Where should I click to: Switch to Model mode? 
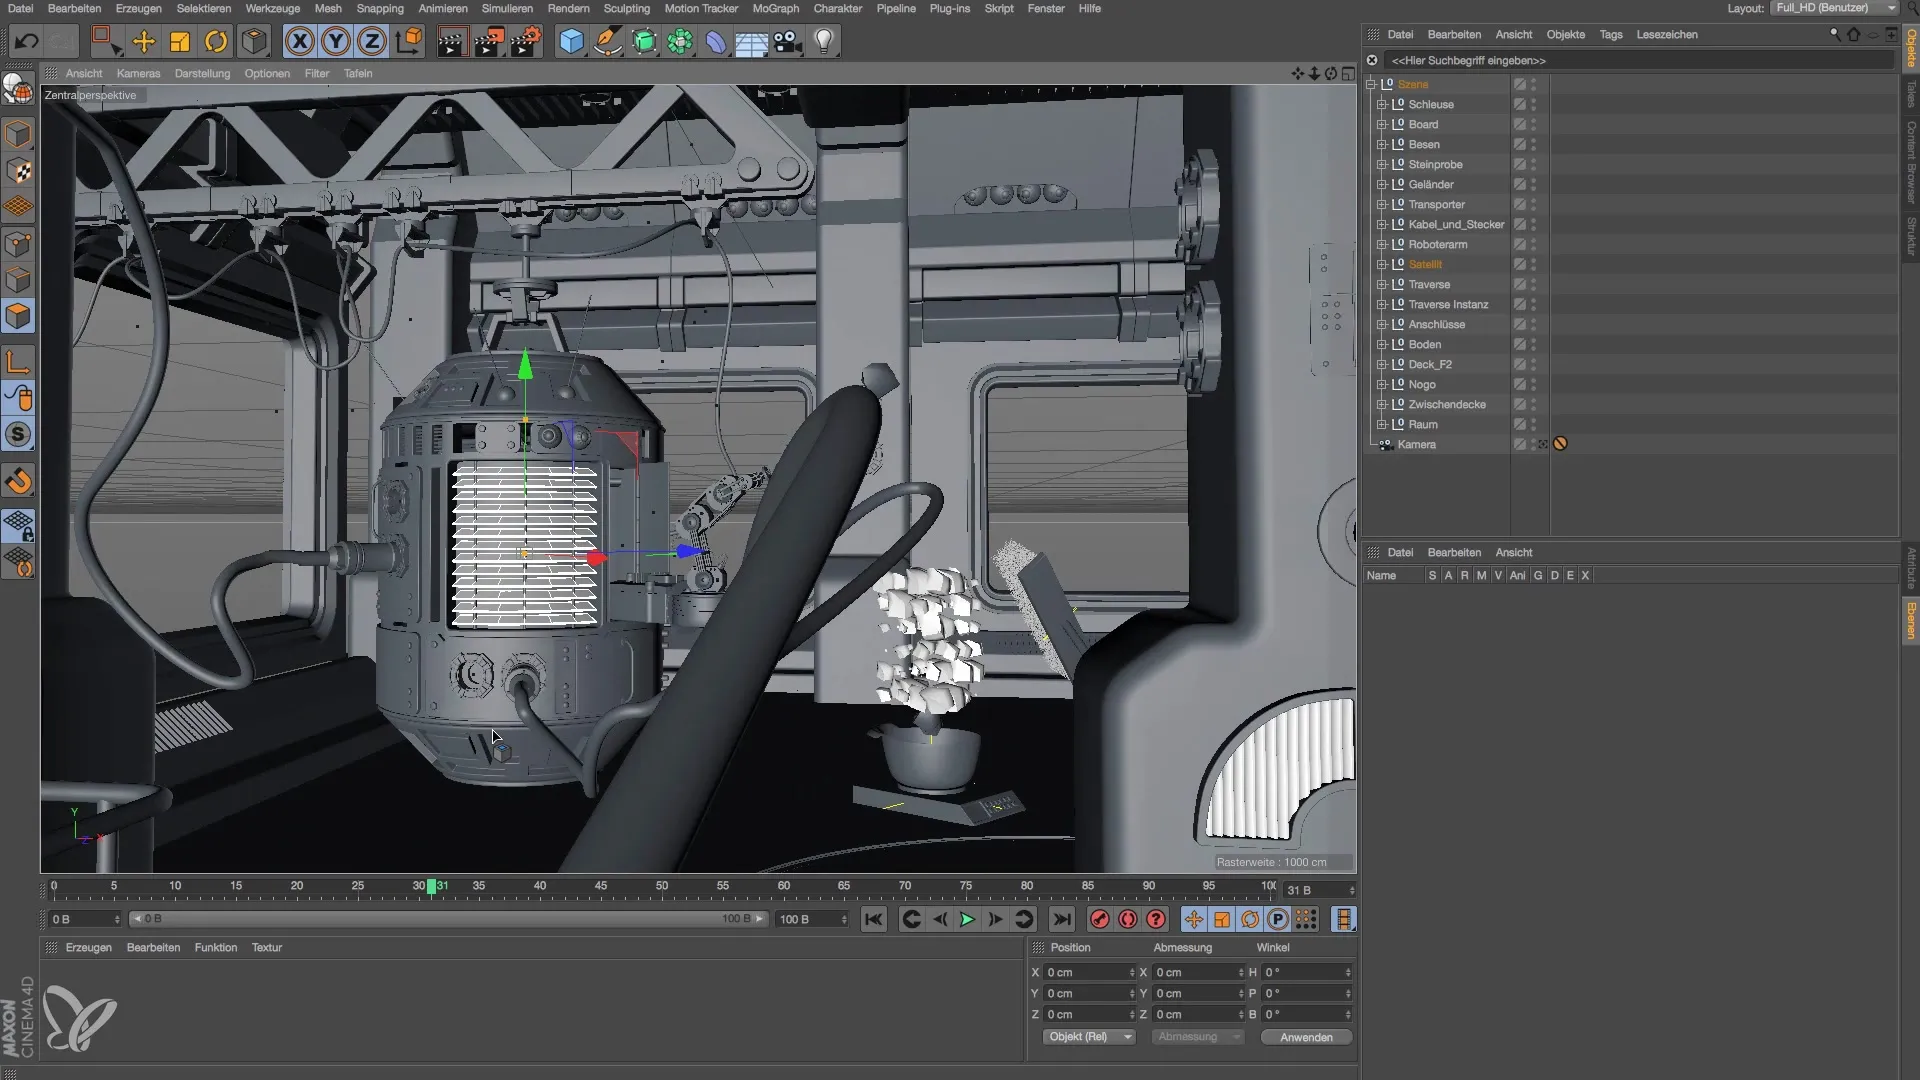pyautogui.click(x=18, y=134)
